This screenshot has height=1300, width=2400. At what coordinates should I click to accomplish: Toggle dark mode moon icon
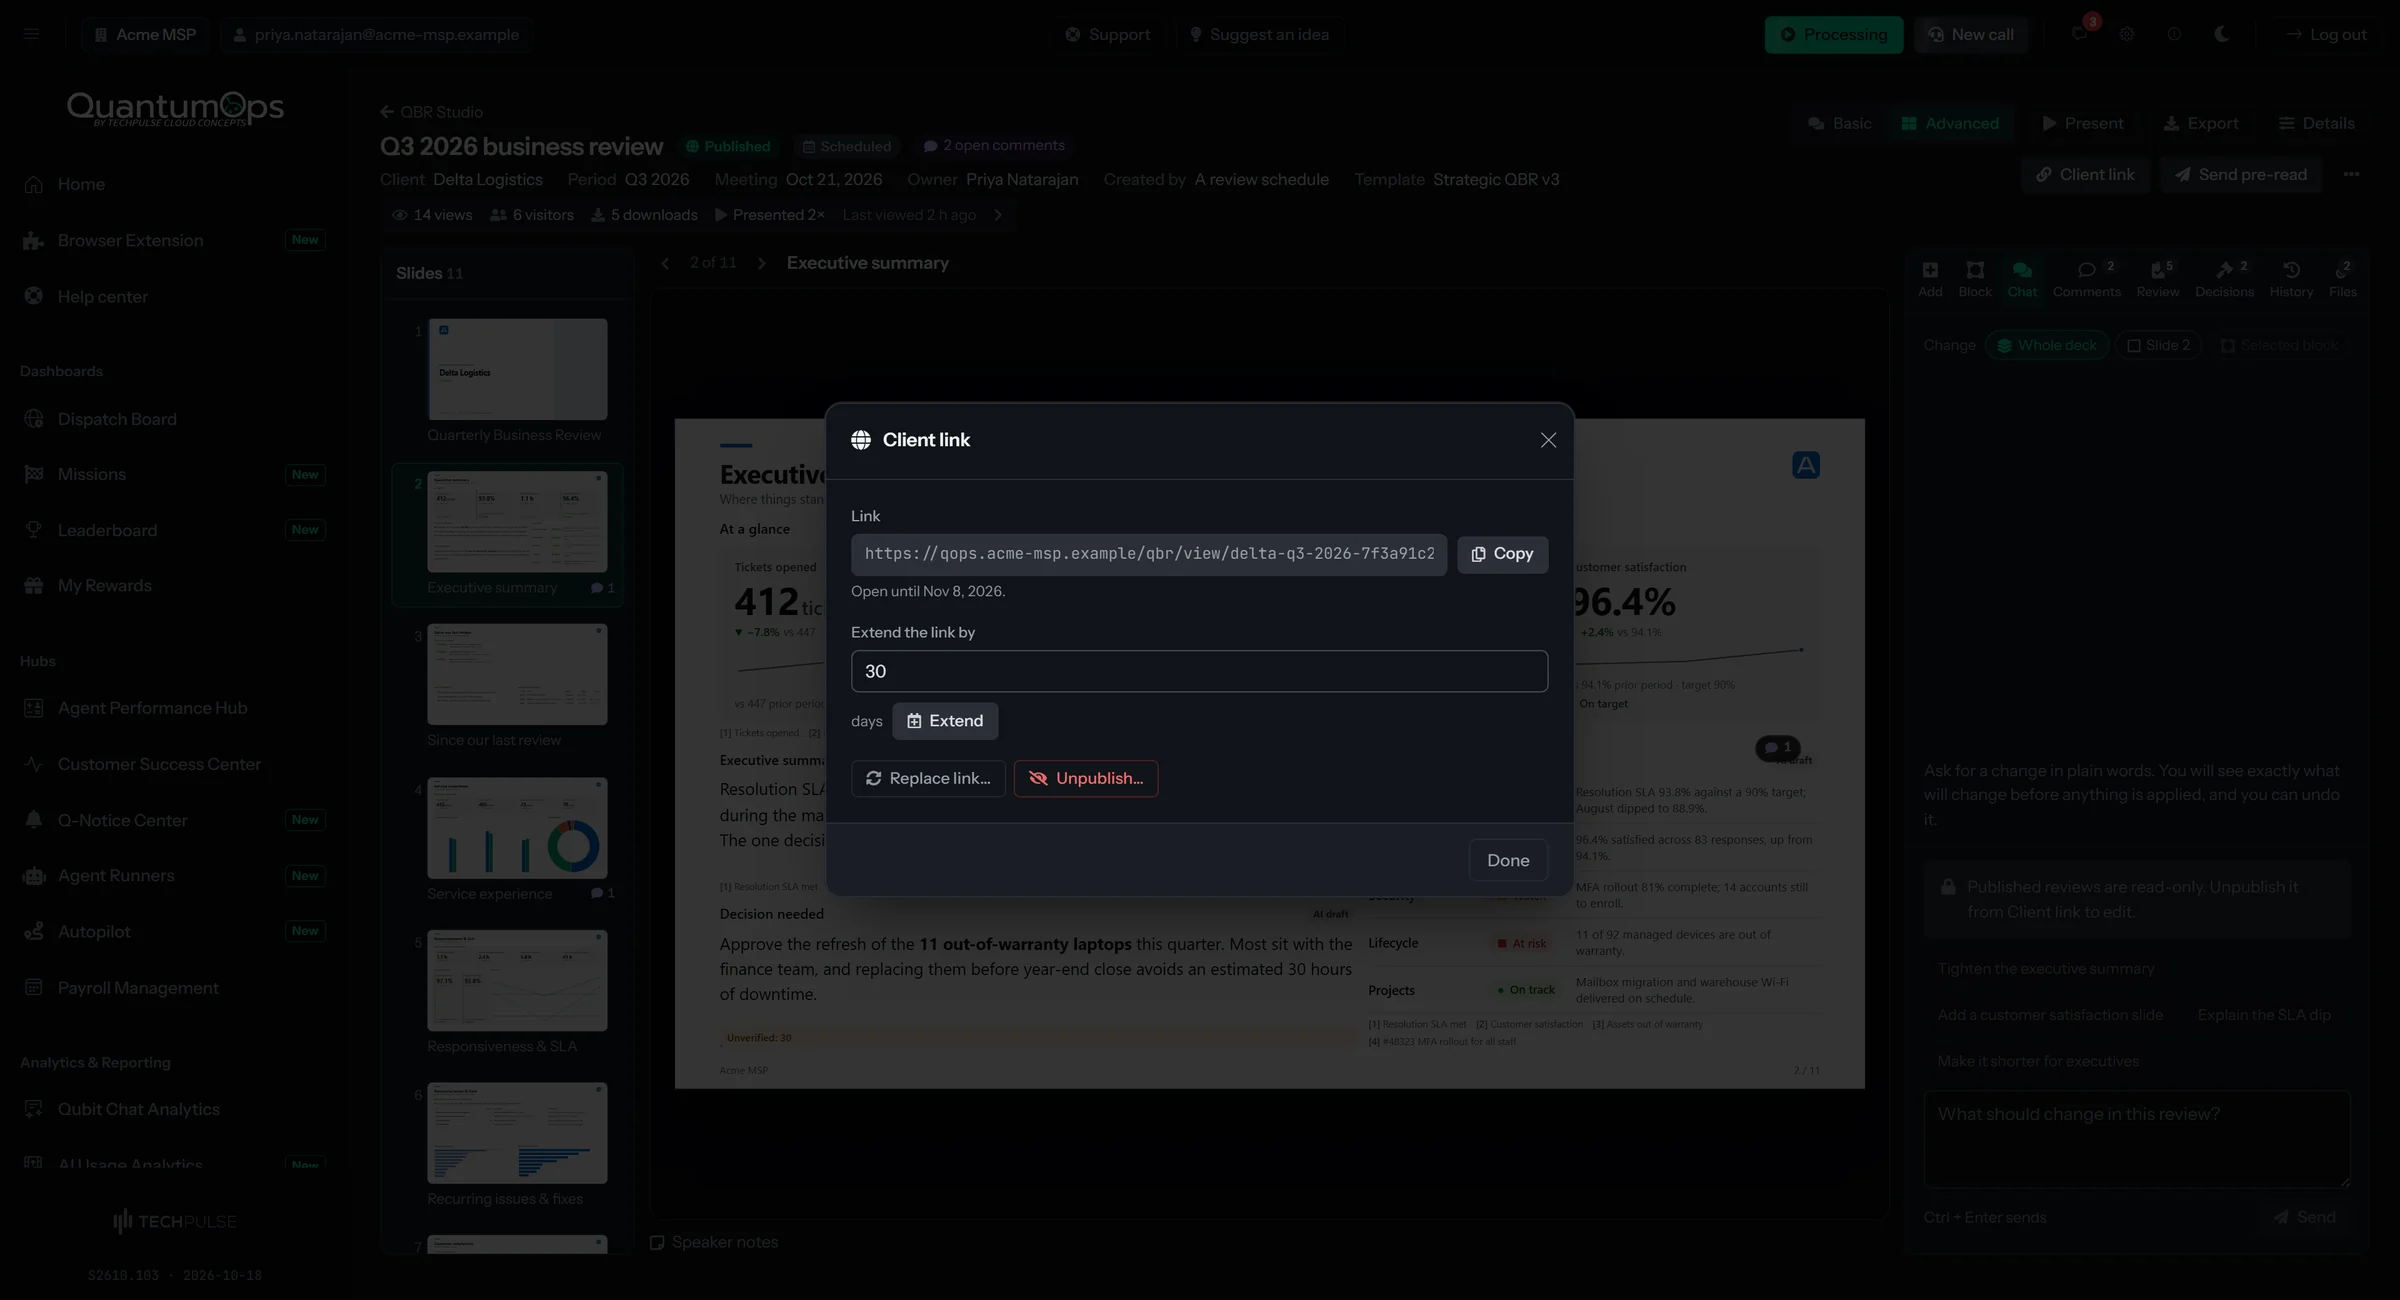pos(2222,34)
